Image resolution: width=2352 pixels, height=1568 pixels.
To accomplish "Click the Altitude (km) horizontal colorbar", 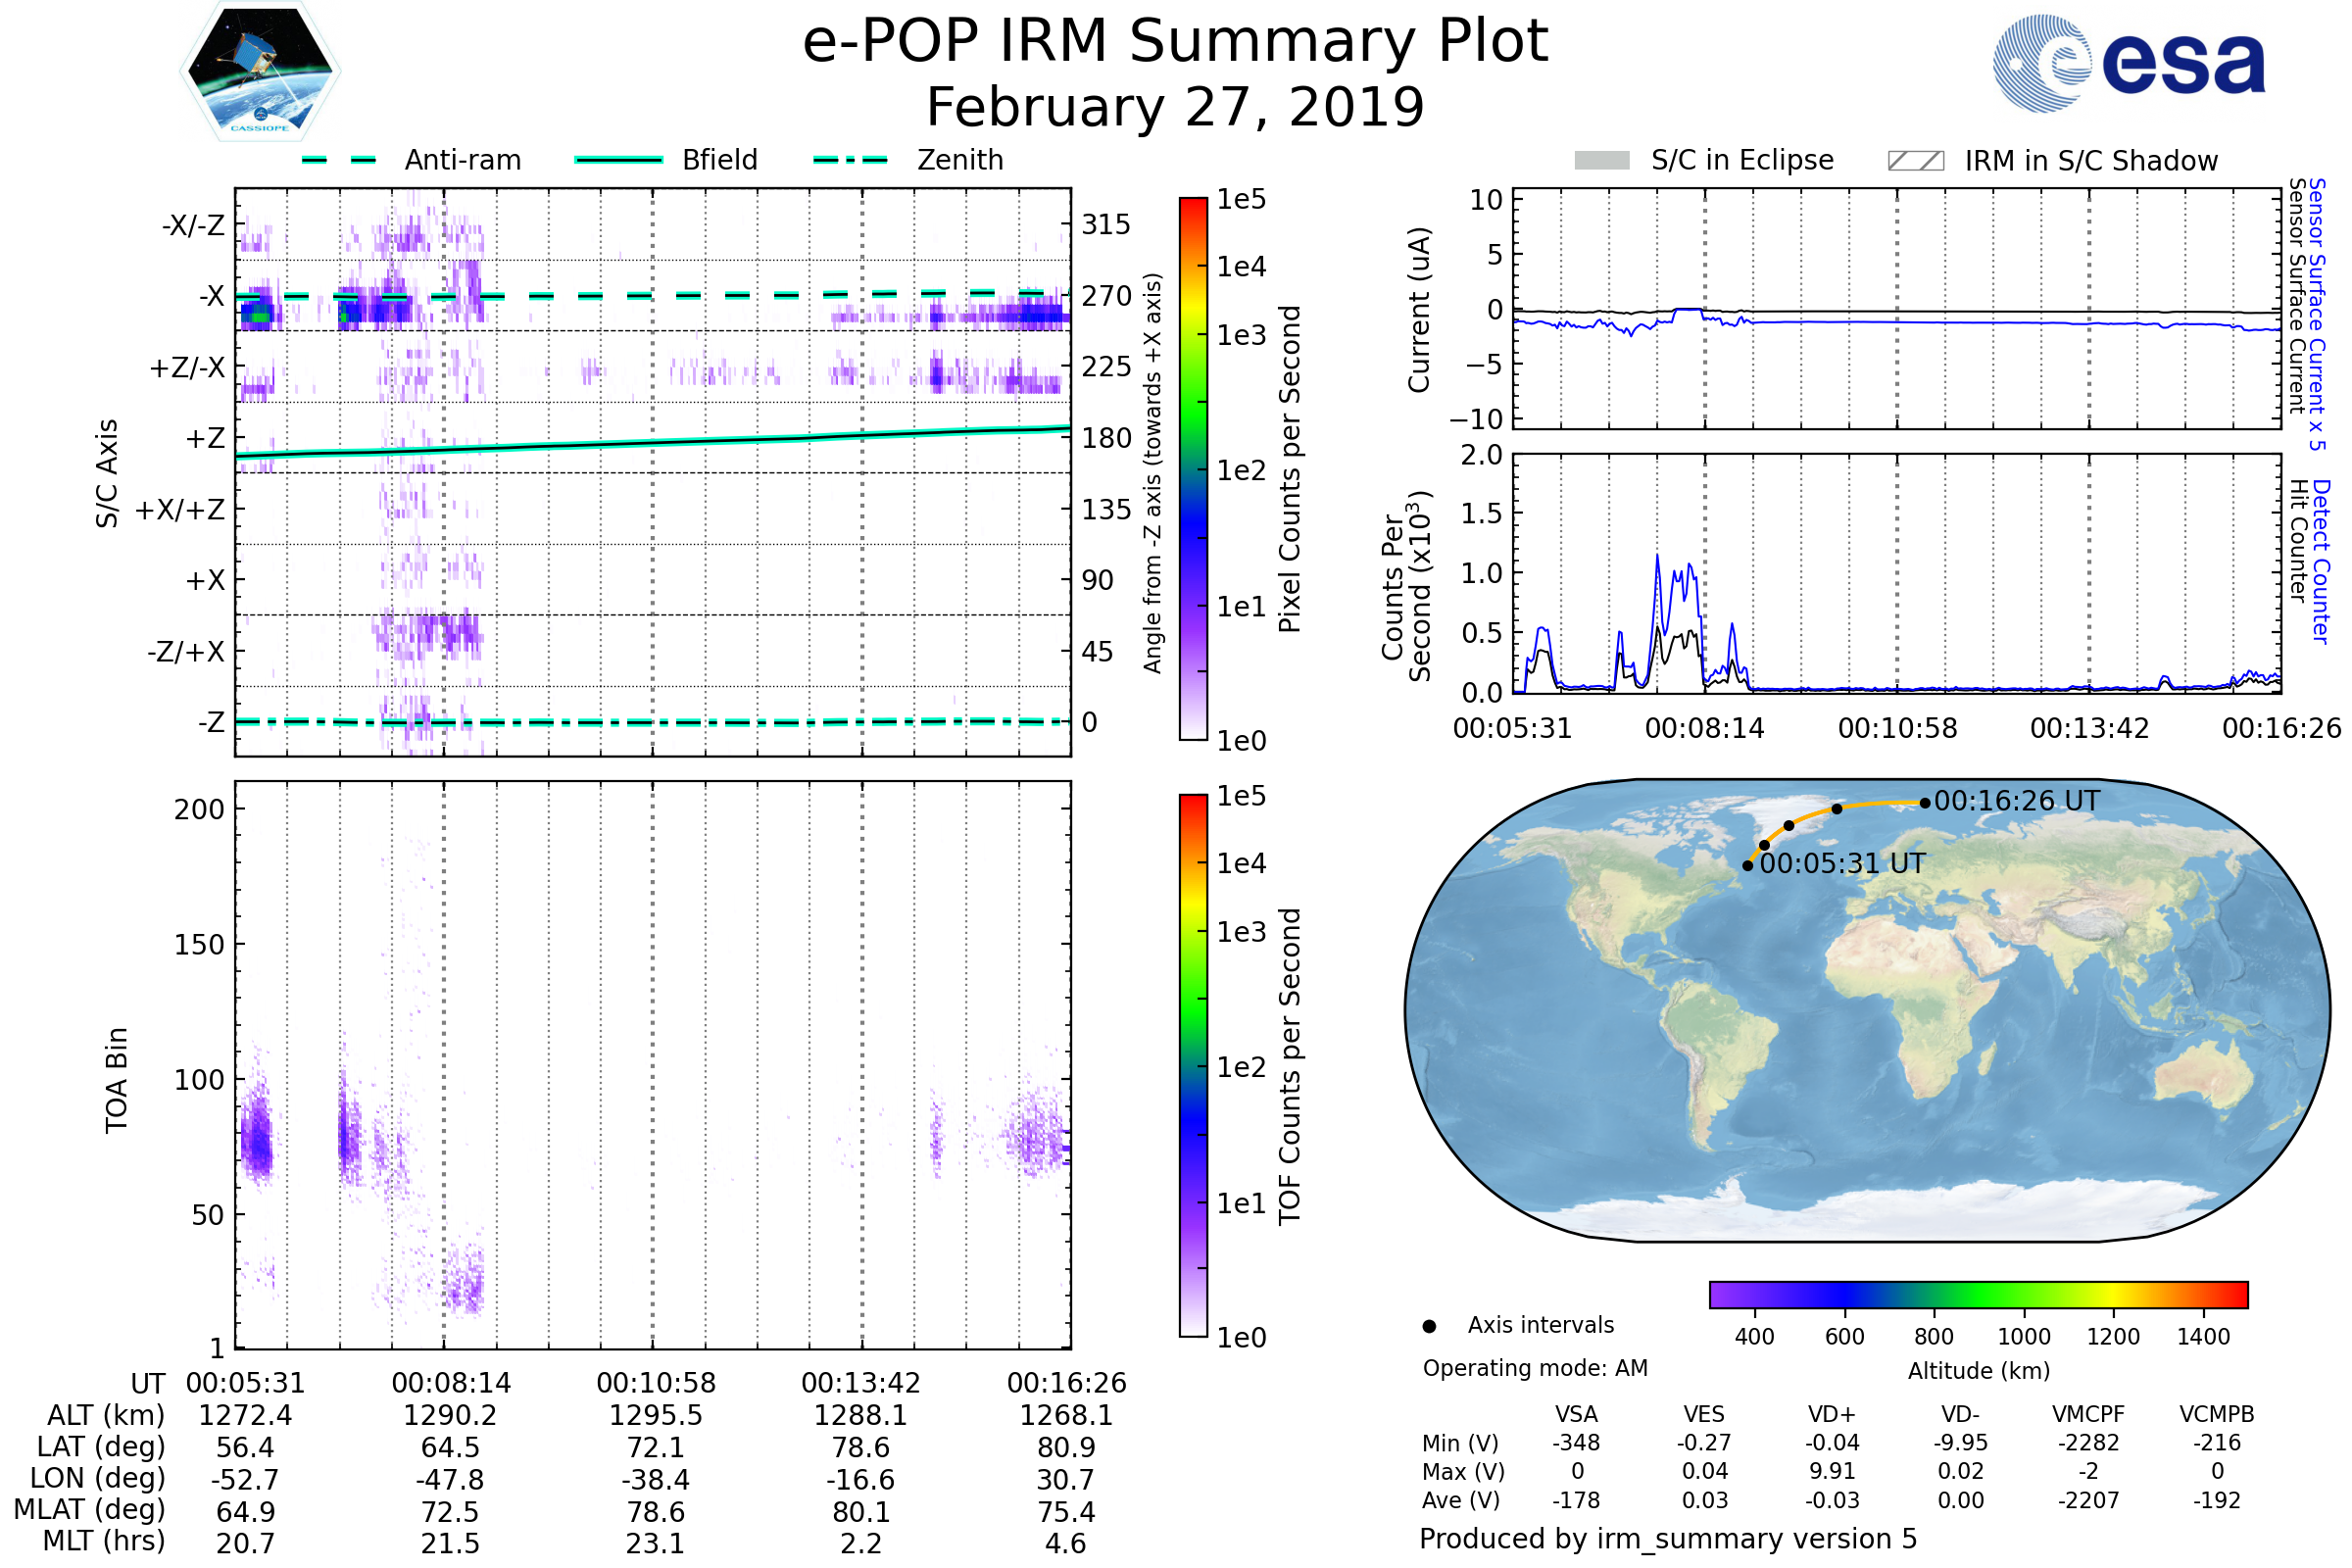I will coord(1978,1294).
